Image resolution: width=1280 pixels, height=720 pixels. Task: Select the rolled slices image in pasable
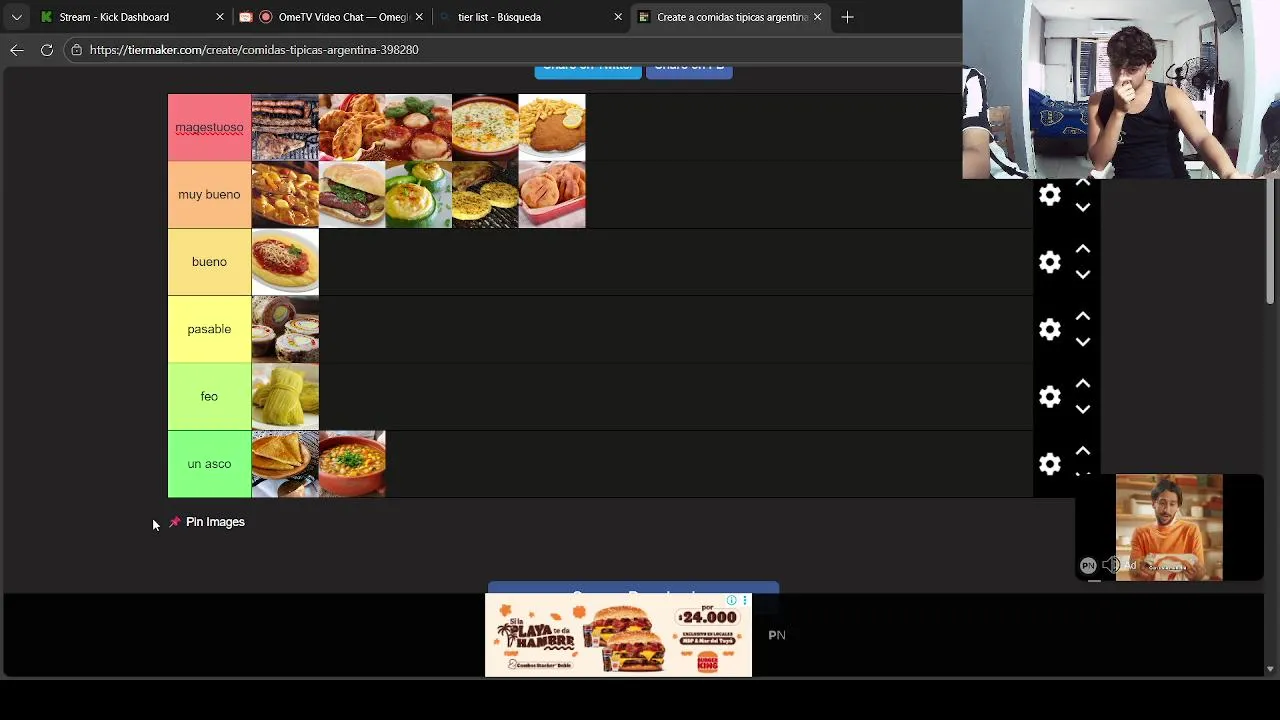pos(285,329)
